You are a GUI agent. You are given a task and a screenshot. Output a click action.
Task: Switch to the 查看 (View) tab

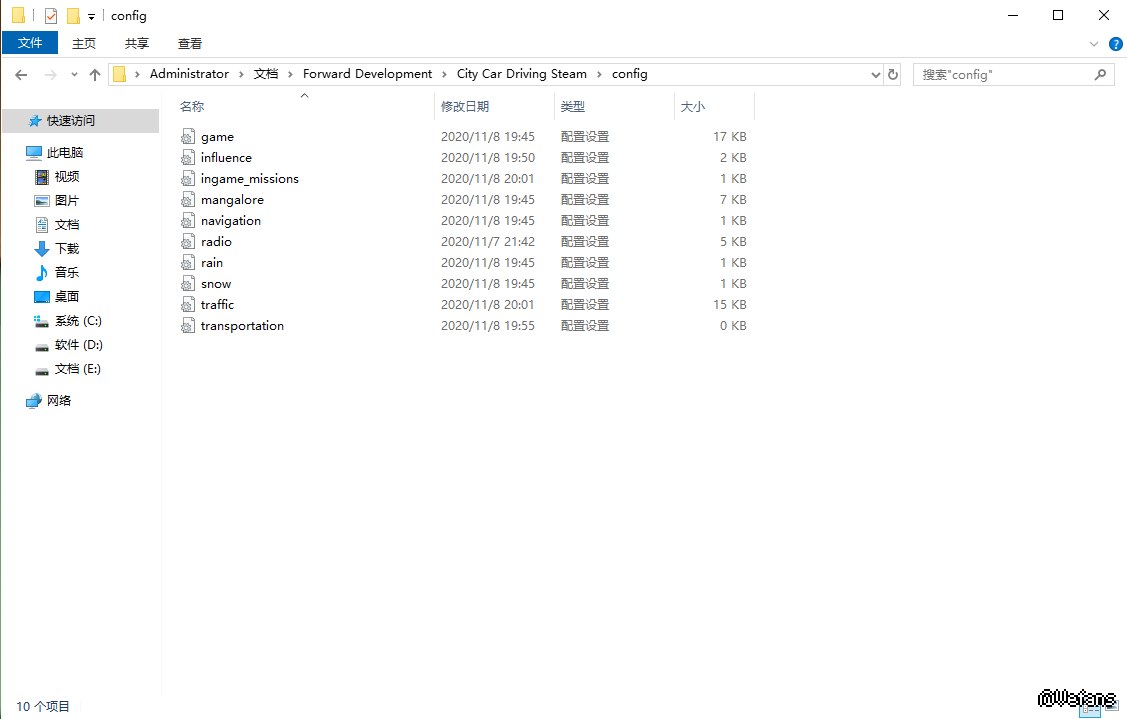190,43
